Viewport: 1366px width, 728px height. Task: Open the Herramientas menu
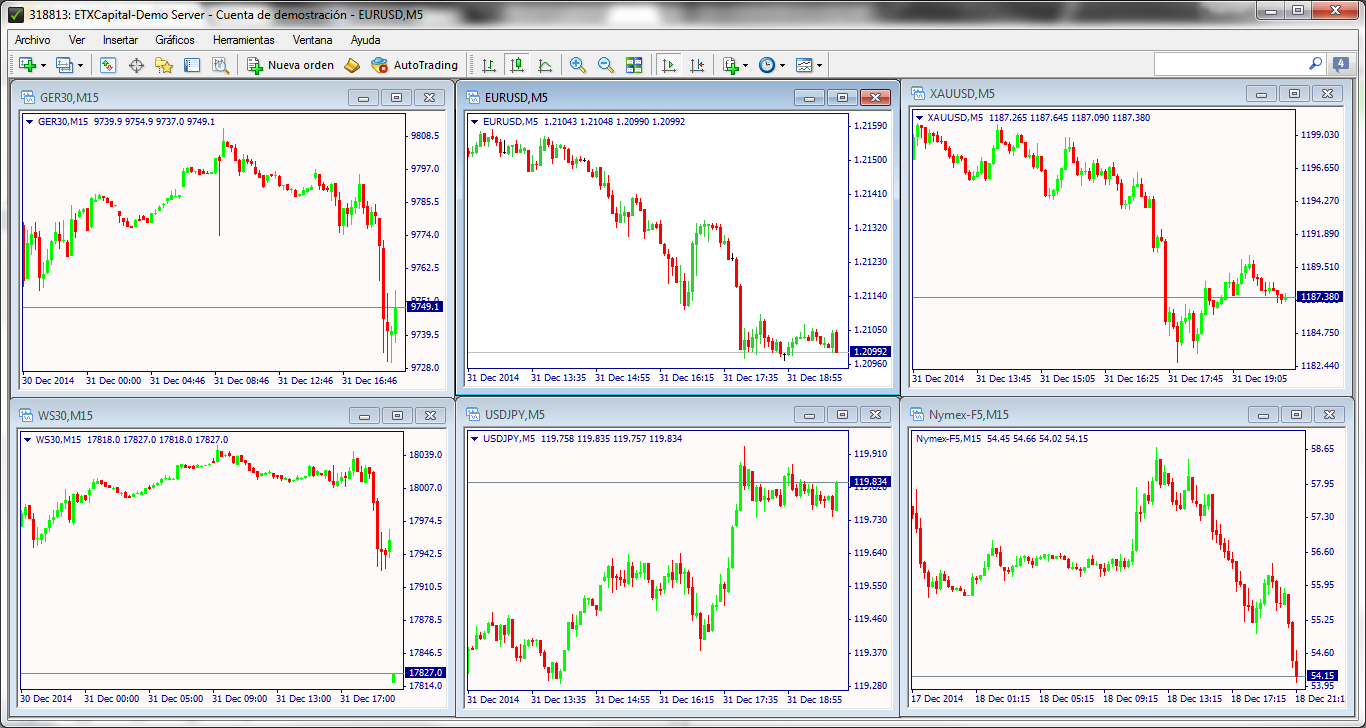[243, 40]
